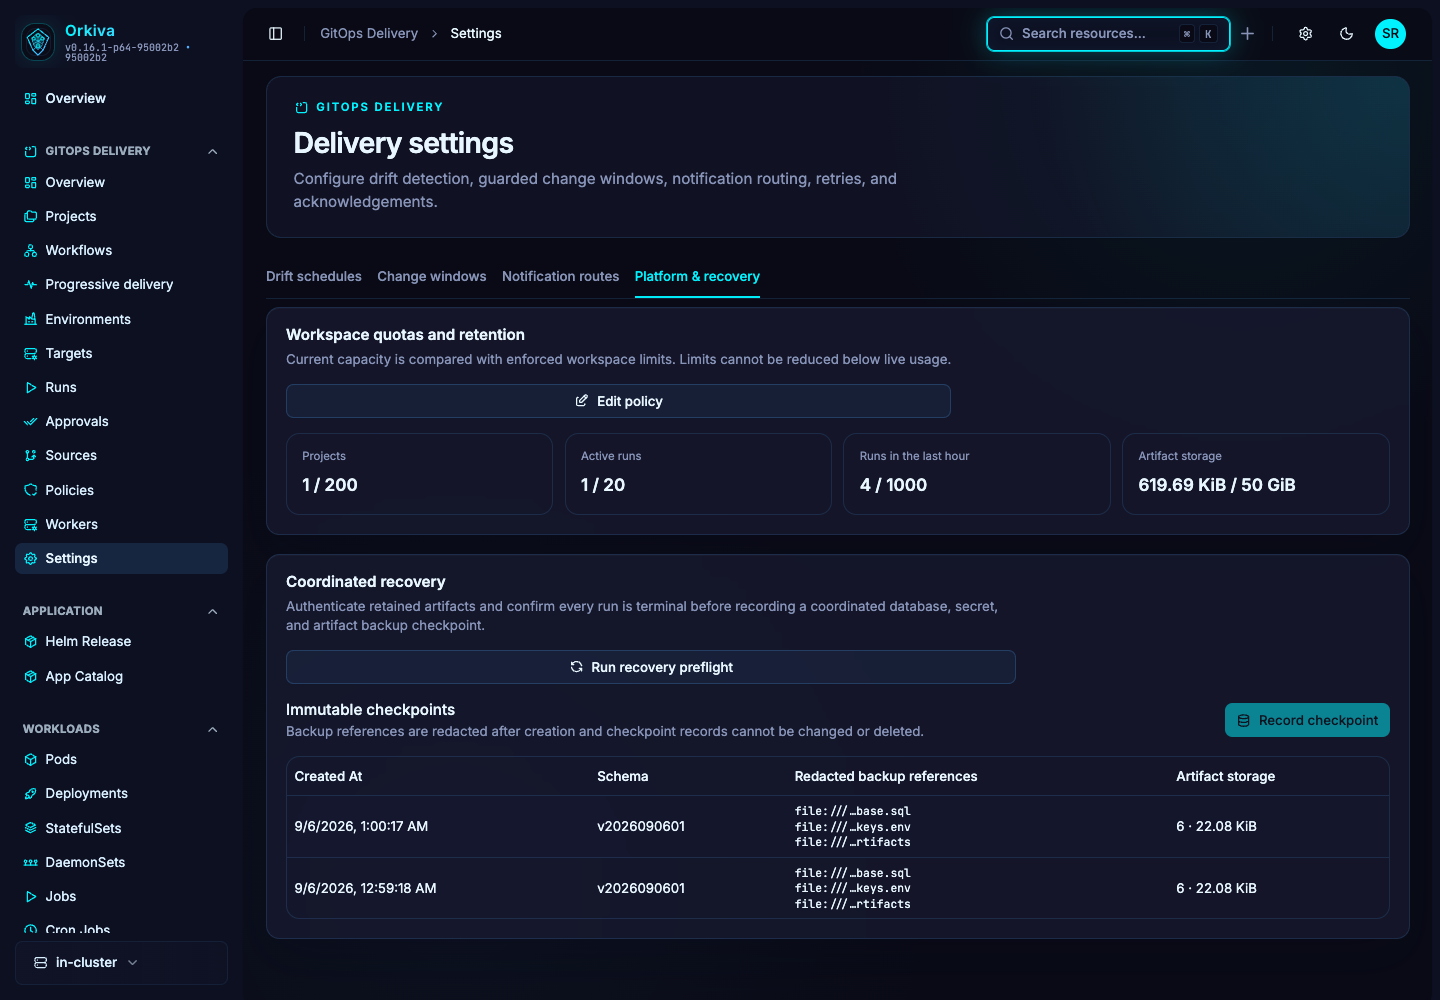Click the Targets sidebar icon
The image size is (1440, 1000).
pyautogui.click(x=31, y=353)
